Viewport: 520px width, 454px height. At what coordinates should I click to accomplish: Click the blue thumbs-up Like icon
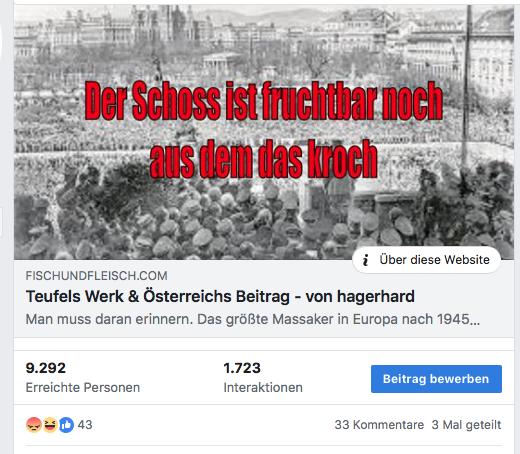66,425
